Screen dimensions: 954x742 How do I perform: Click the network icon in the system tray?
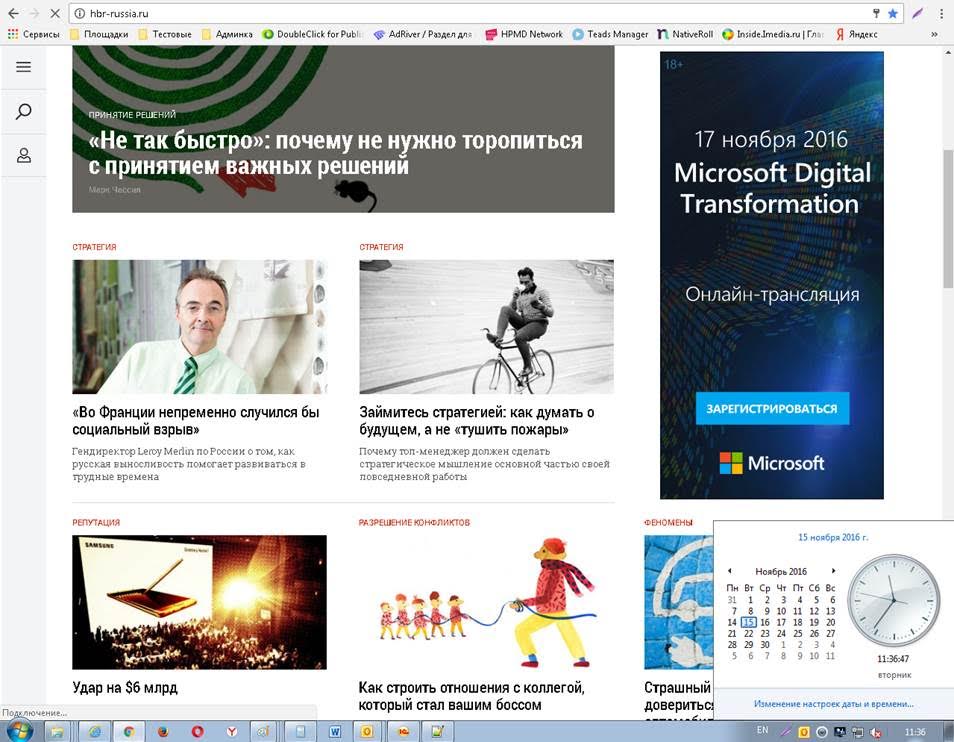pos(857,732)
